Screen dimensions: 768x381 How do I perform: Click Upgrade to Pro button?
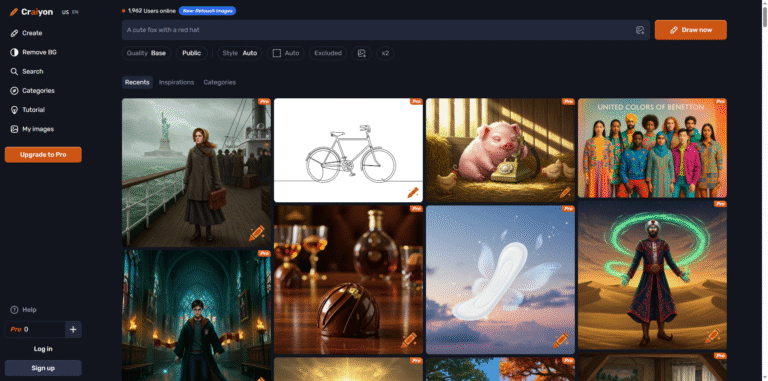43,155
